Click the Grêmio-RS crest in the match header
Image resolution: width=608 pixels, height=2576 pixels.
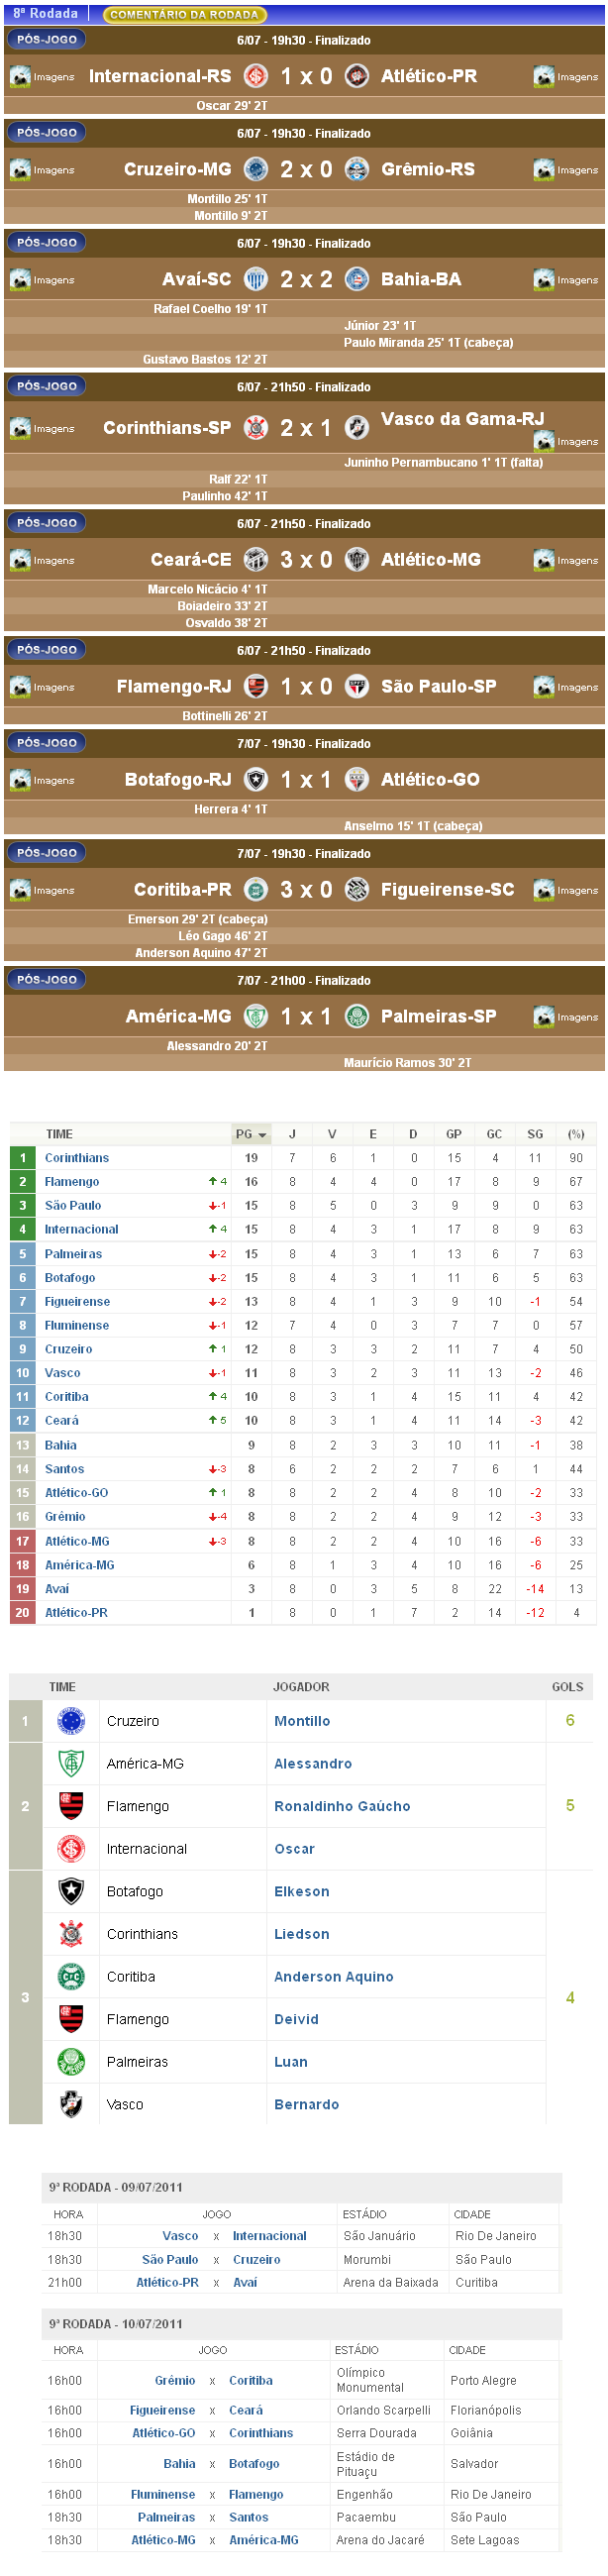point(357,169)
